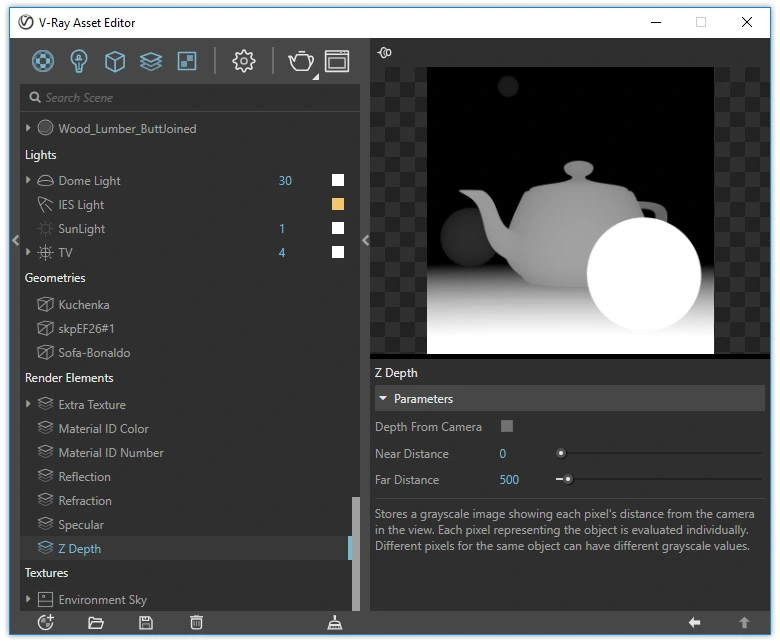The height and width of the screenshot is (643, 780).
Task: Minimize the V-Ray Asset Editor window
Action: click(656, 22)
